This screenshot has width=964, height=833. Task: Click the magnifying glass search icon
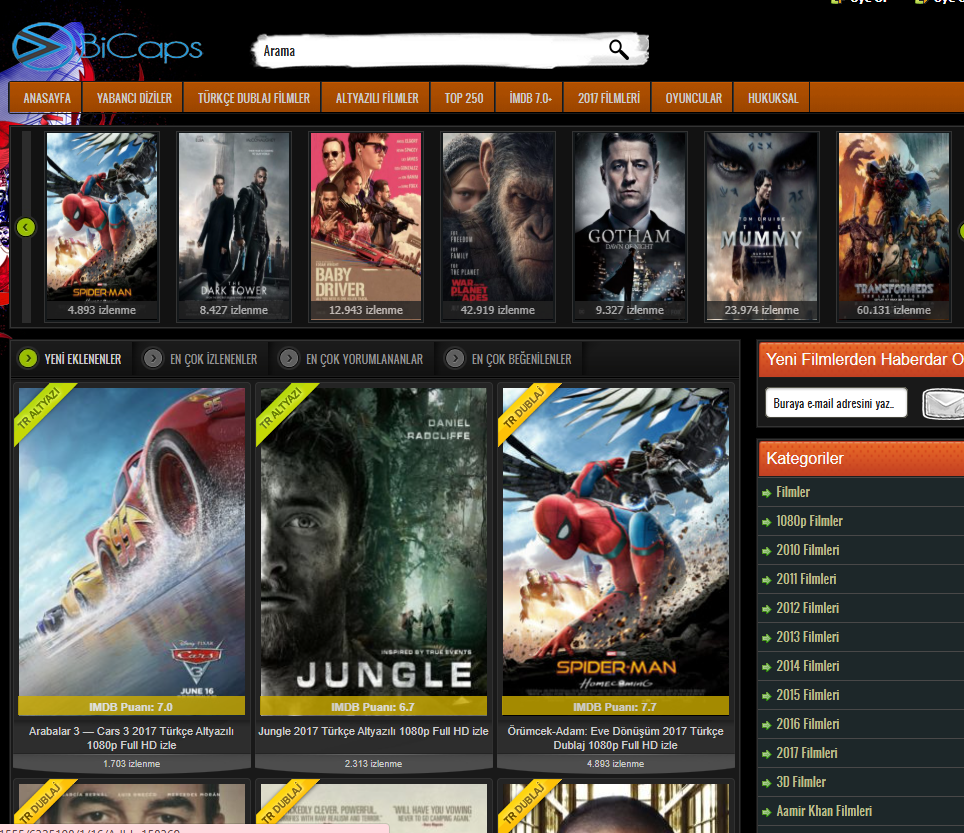click(618, 50)
